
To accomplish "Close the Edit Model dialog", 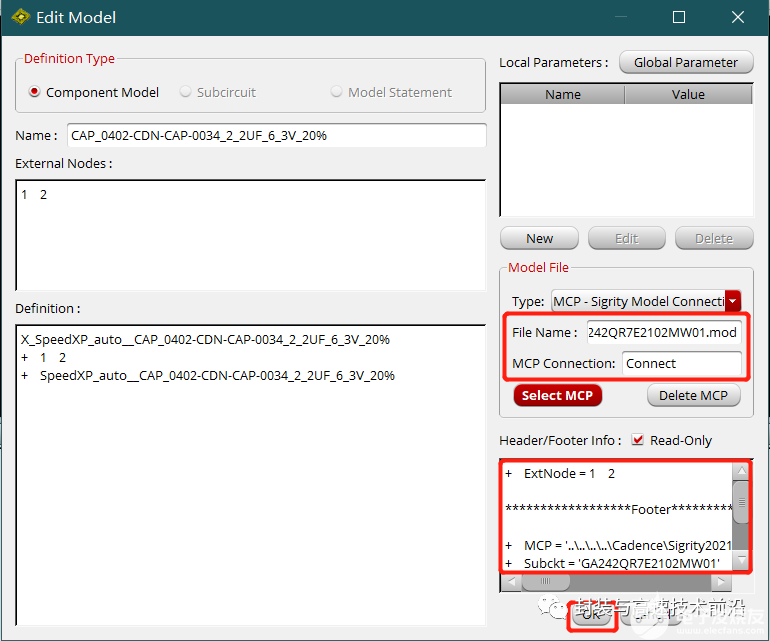I will coord(738,17).
